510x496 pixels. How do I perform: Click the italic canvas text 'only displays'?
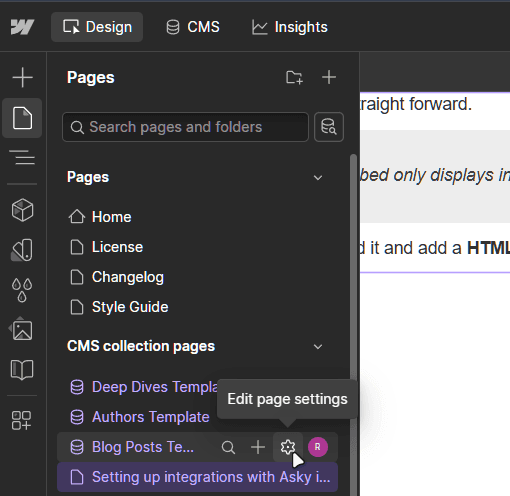[x=443, y=175]
